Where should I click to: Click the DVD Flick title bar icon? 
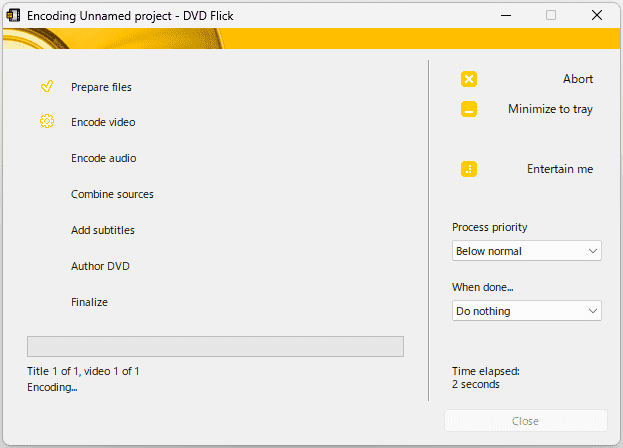[13, 15]
